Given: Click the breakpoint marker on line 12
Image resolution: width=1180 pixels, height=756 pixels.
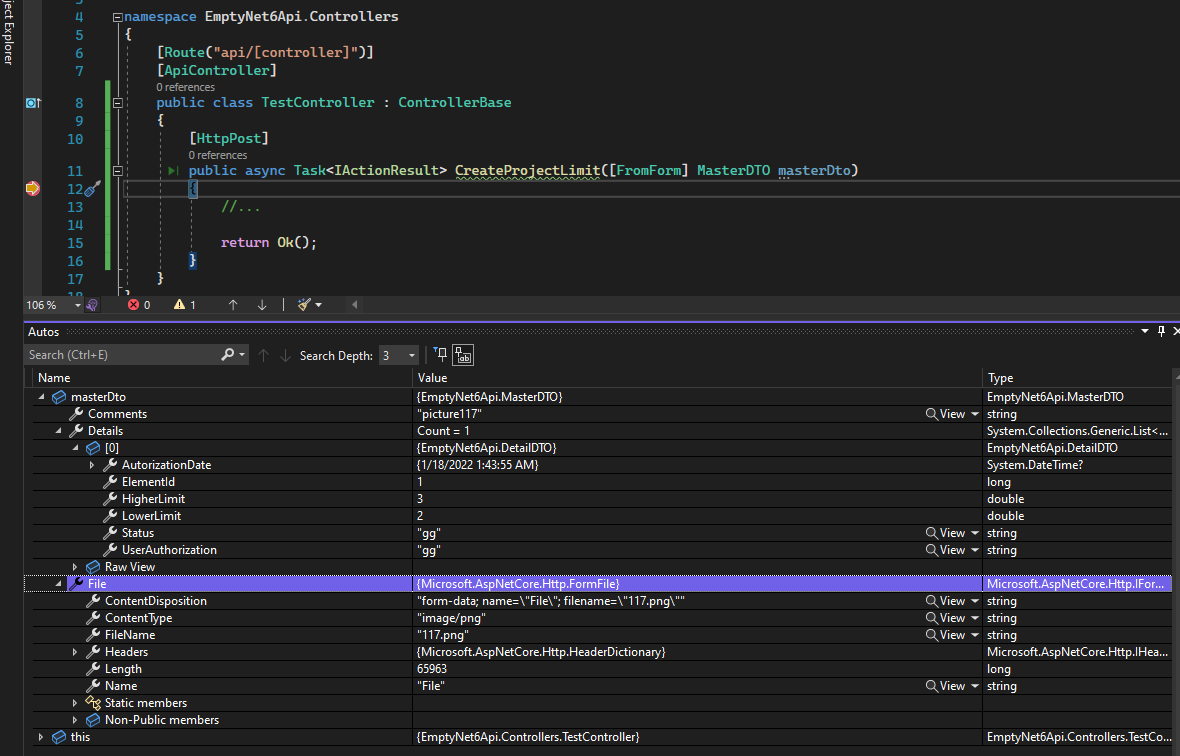Looking at the screenshot, I should click(32, 188).
